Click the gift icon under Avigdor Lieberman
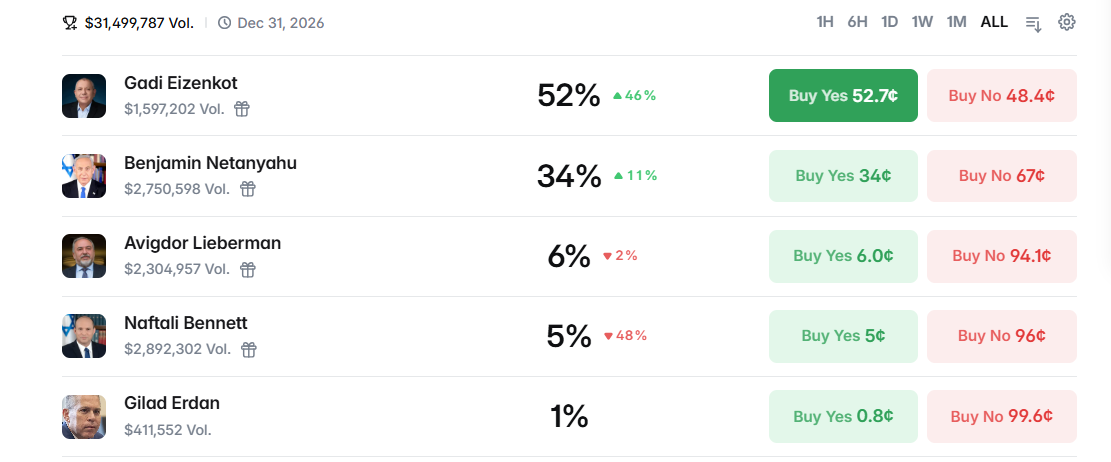Screen dimensions: 1111x462 [x=247, y=269]
